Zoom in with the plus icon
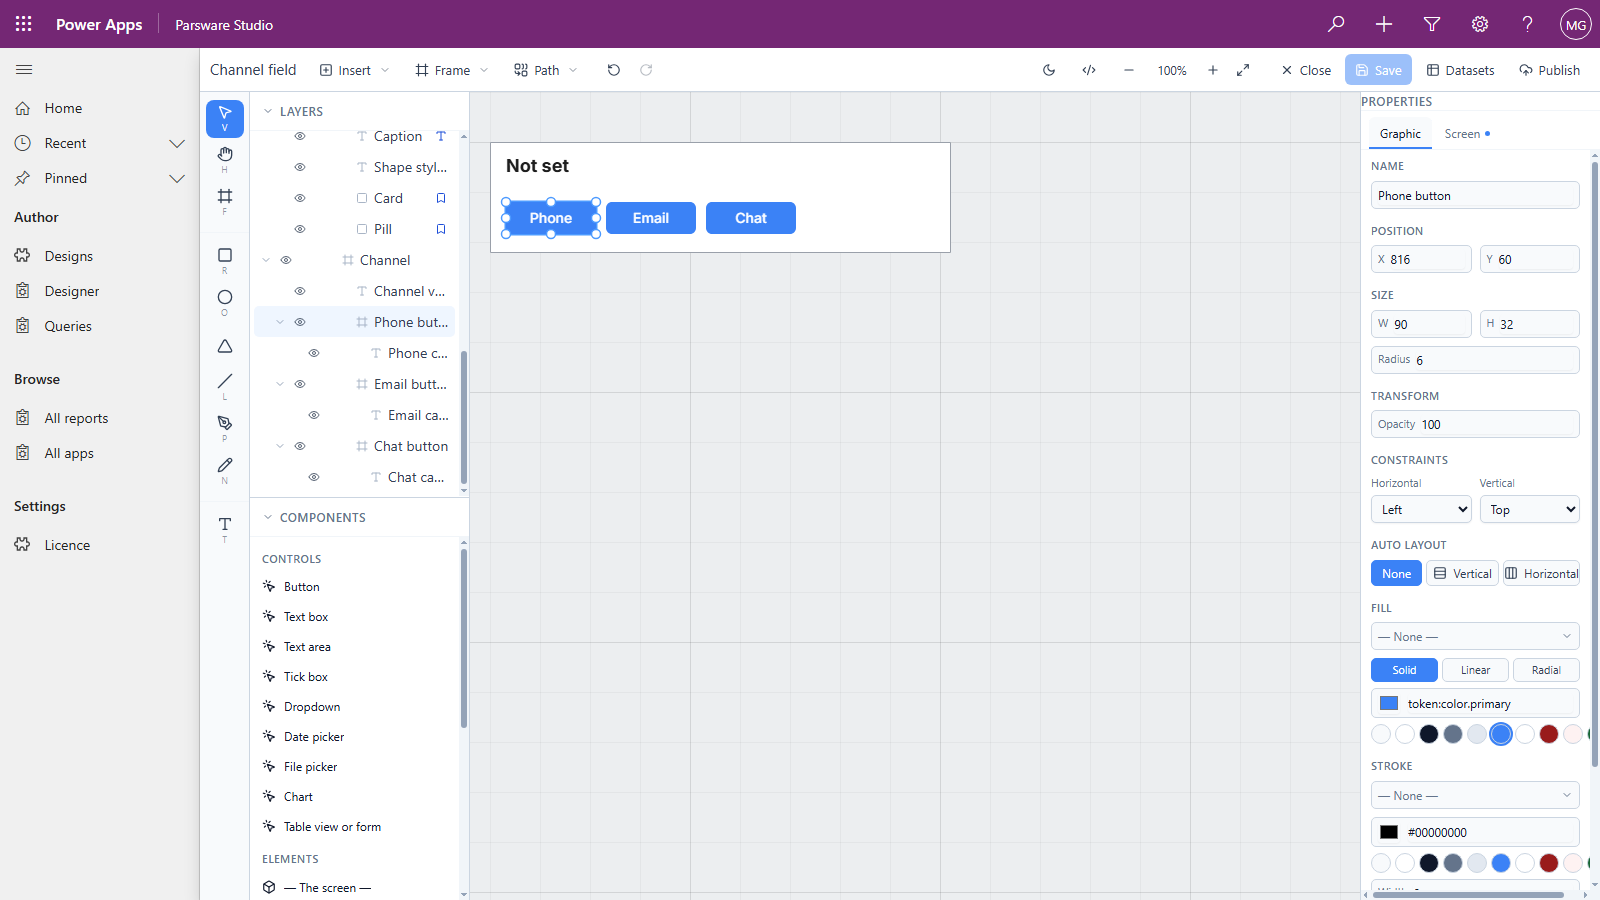Image resolution: width=1600 pixels, height=900 pixels. [1213, 70]
